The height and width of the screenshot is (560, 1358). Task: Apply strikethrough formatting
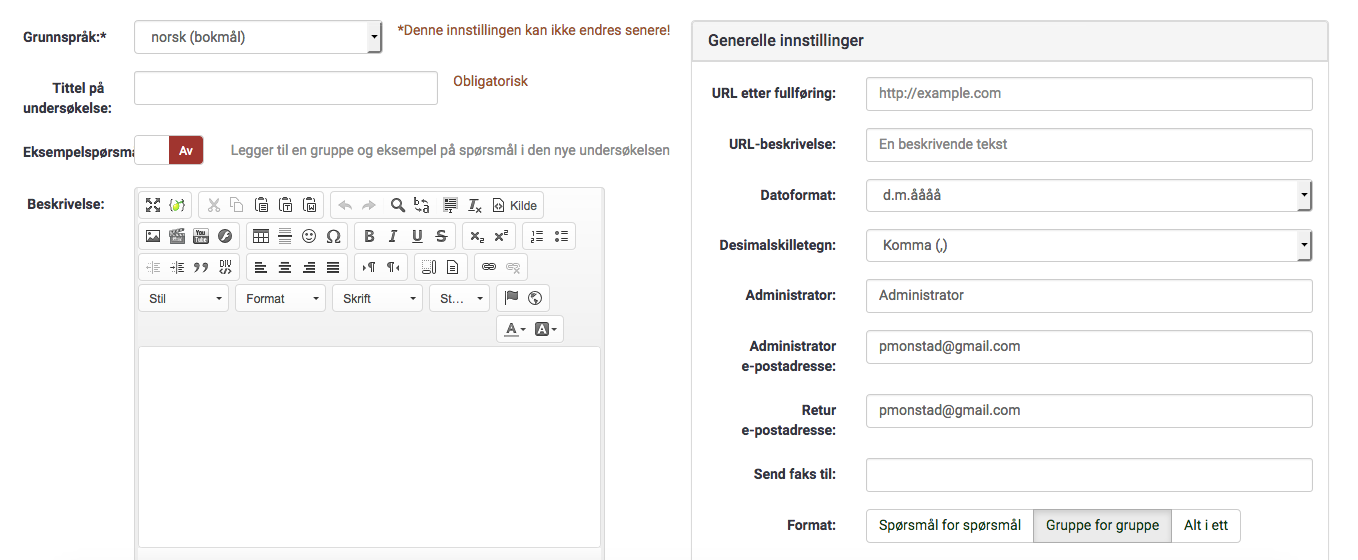click(x=441, y=237)
